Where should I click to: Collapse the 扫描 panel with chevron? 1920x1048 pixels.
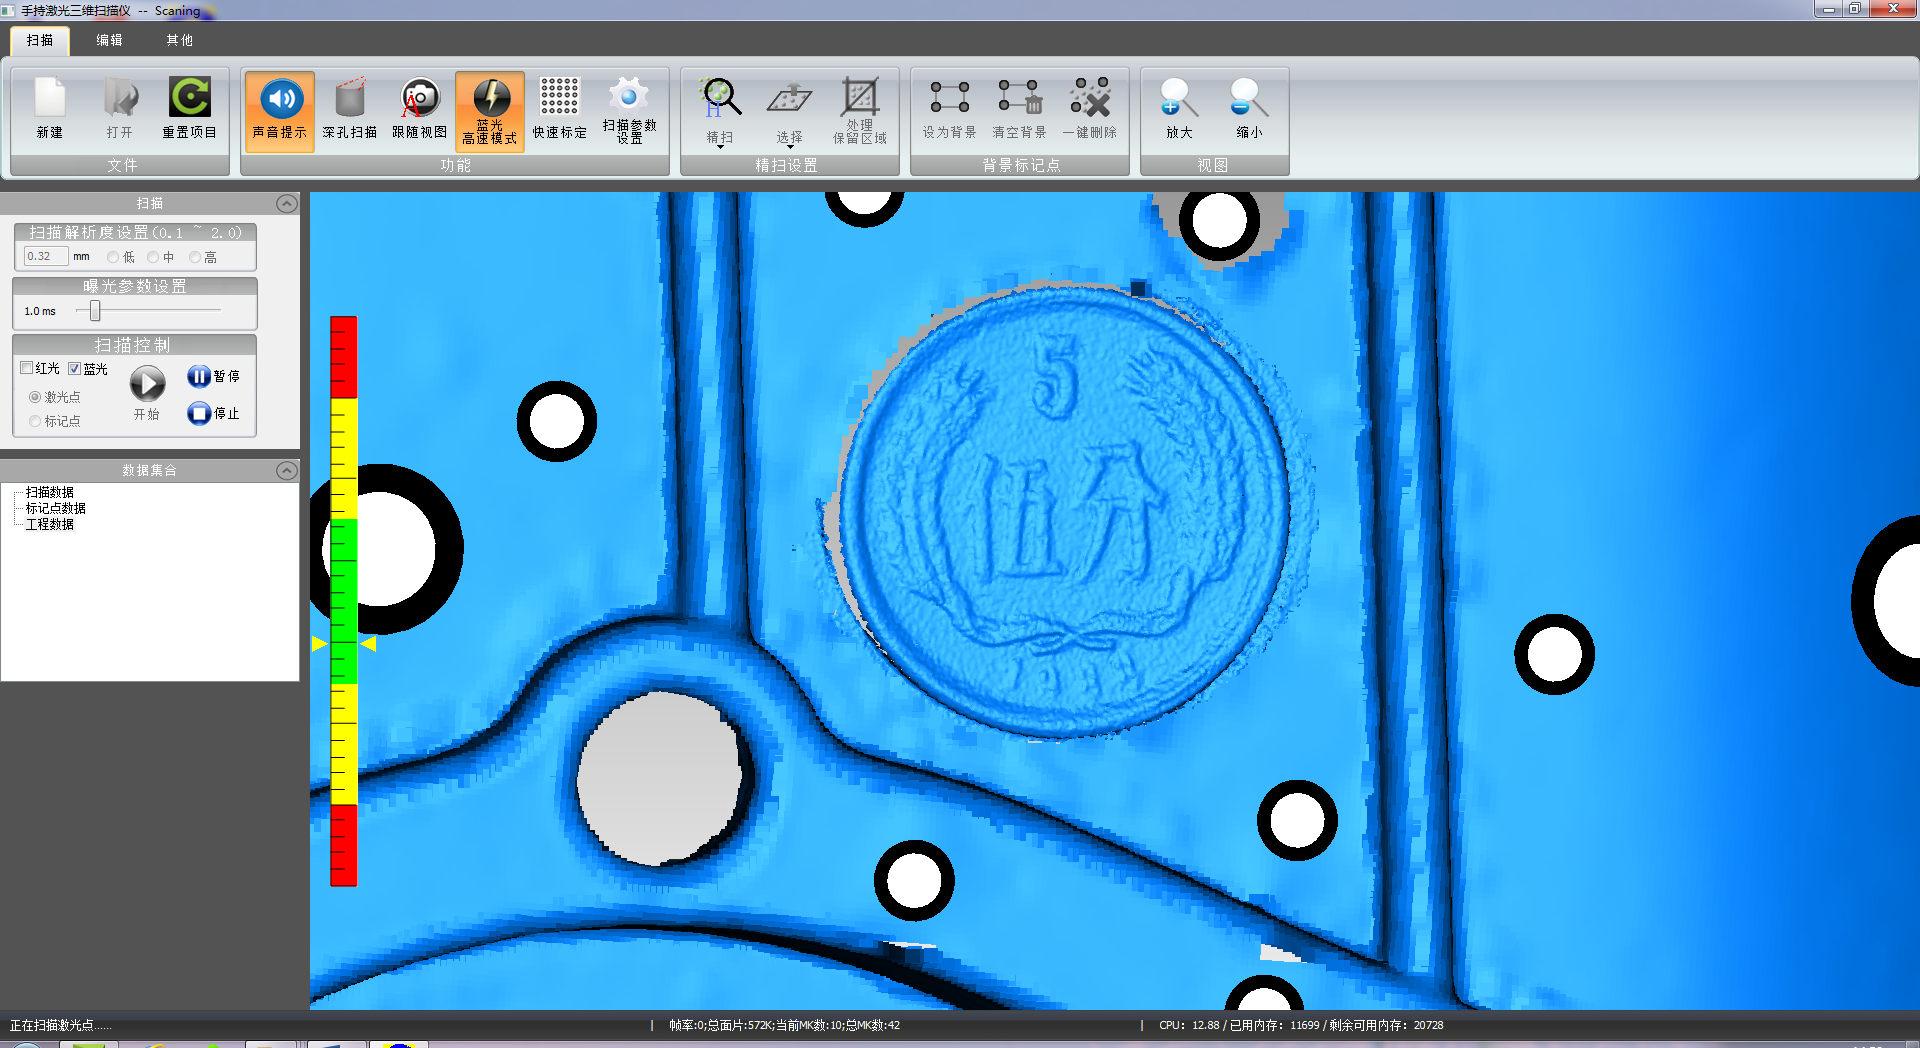286,204
